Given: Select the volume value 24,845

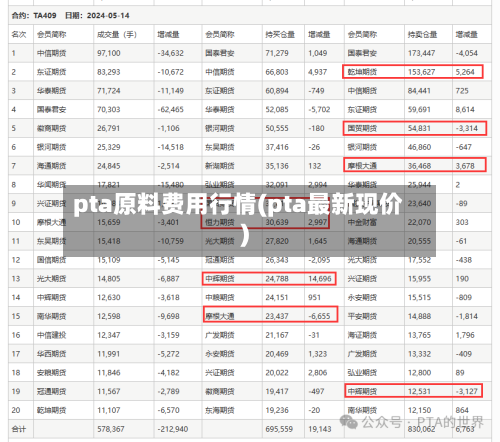Looking at the screenshot, I should [109, 166].
